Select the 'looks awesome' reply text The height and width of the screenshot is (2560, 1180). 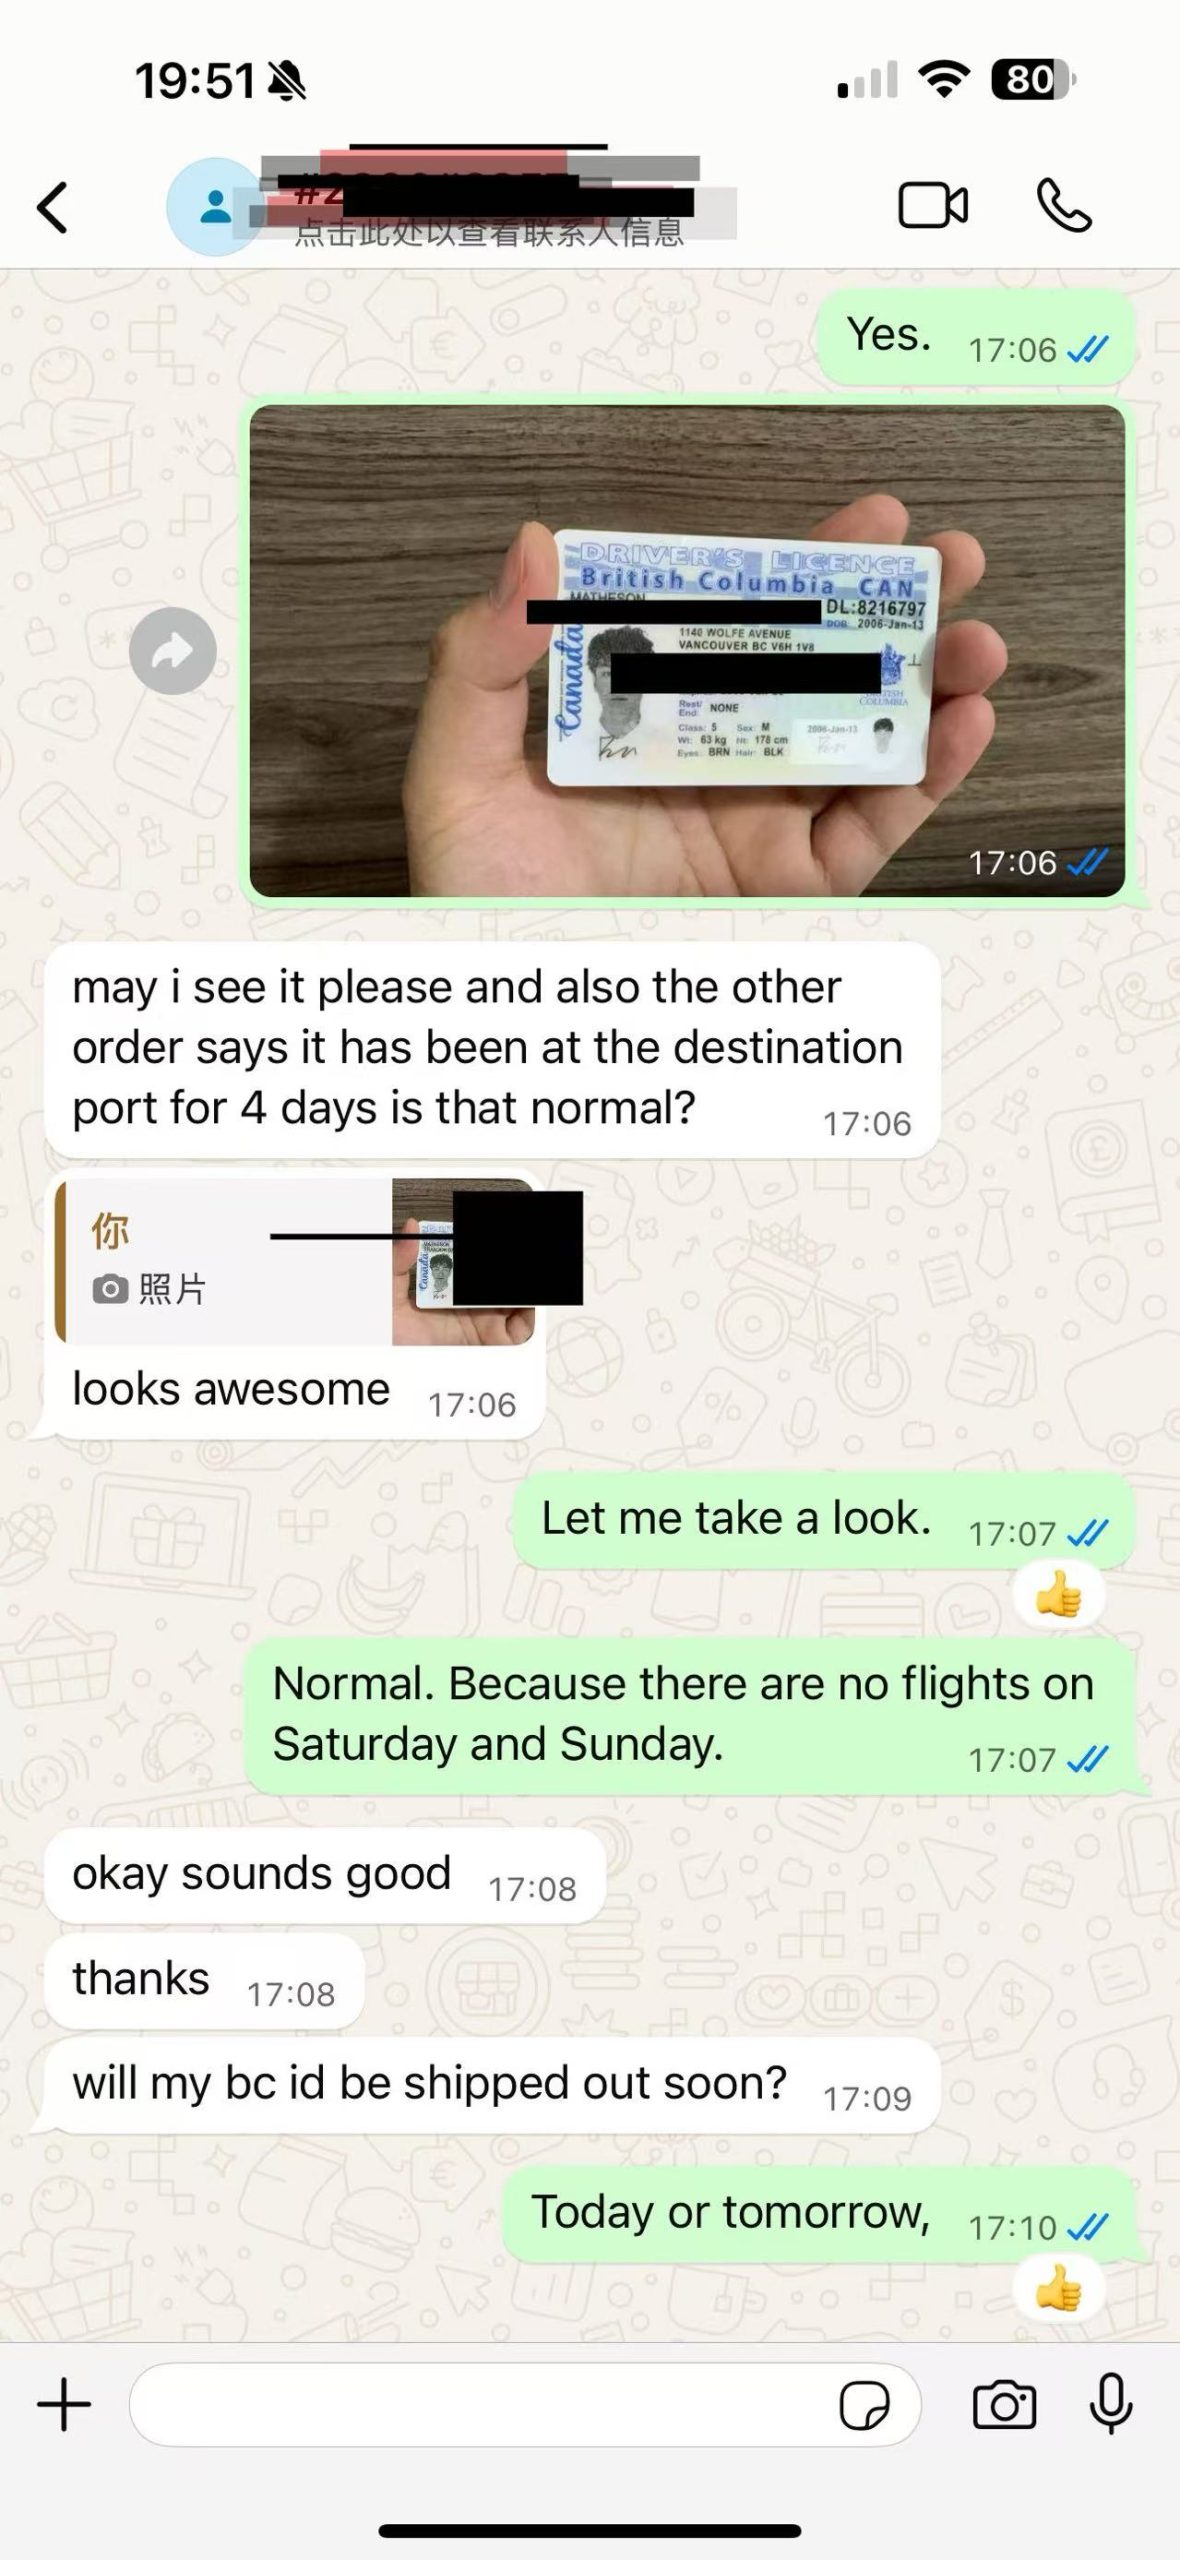[x=231, y=1389]
